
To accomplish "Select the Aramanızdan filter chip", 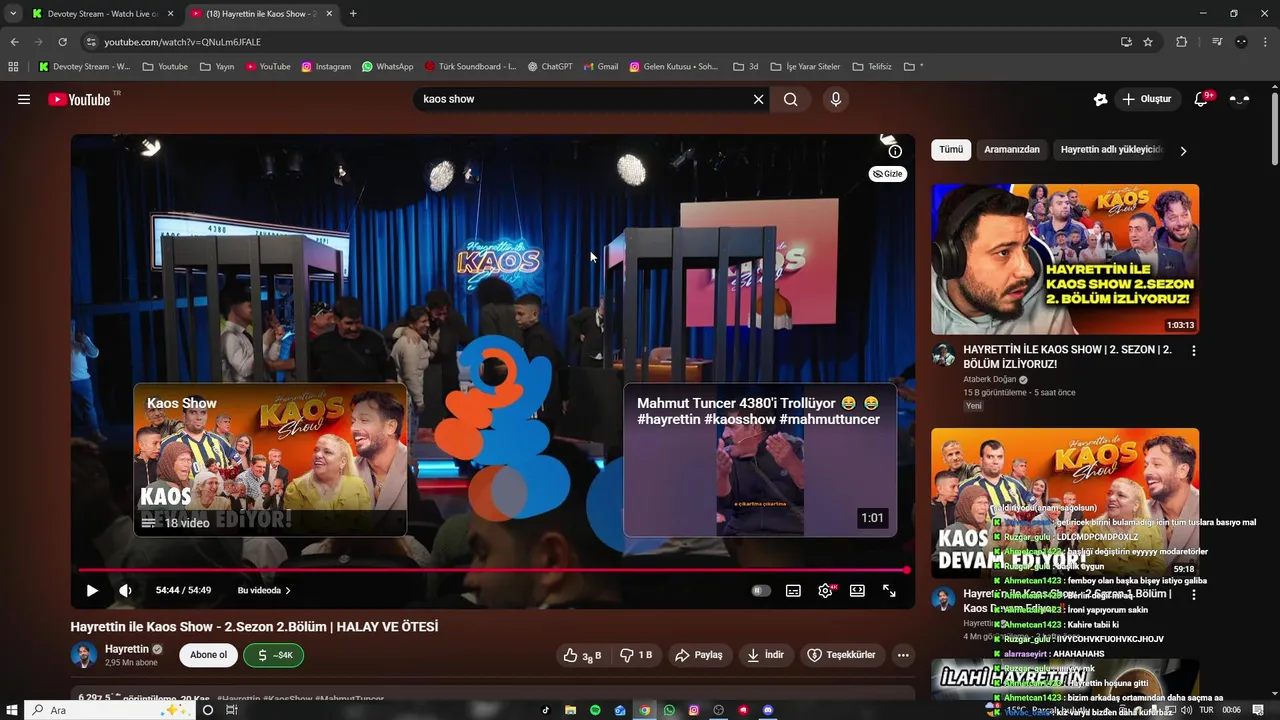I will tap(1012, 150).
